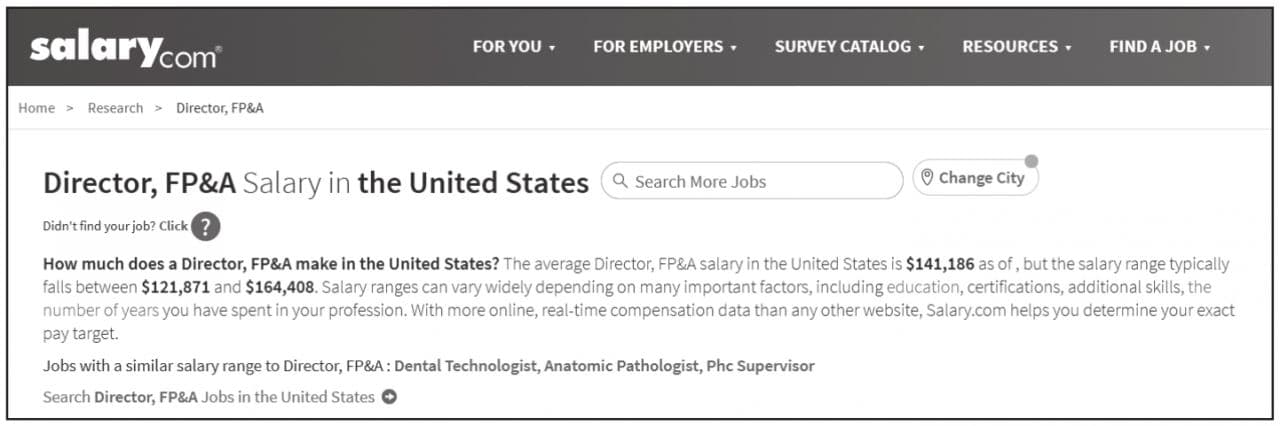Image resolution: width=1280 pixels, height=426 pixels.
Task: Click the location pin icon in Change City
Action: pos(927,178)
